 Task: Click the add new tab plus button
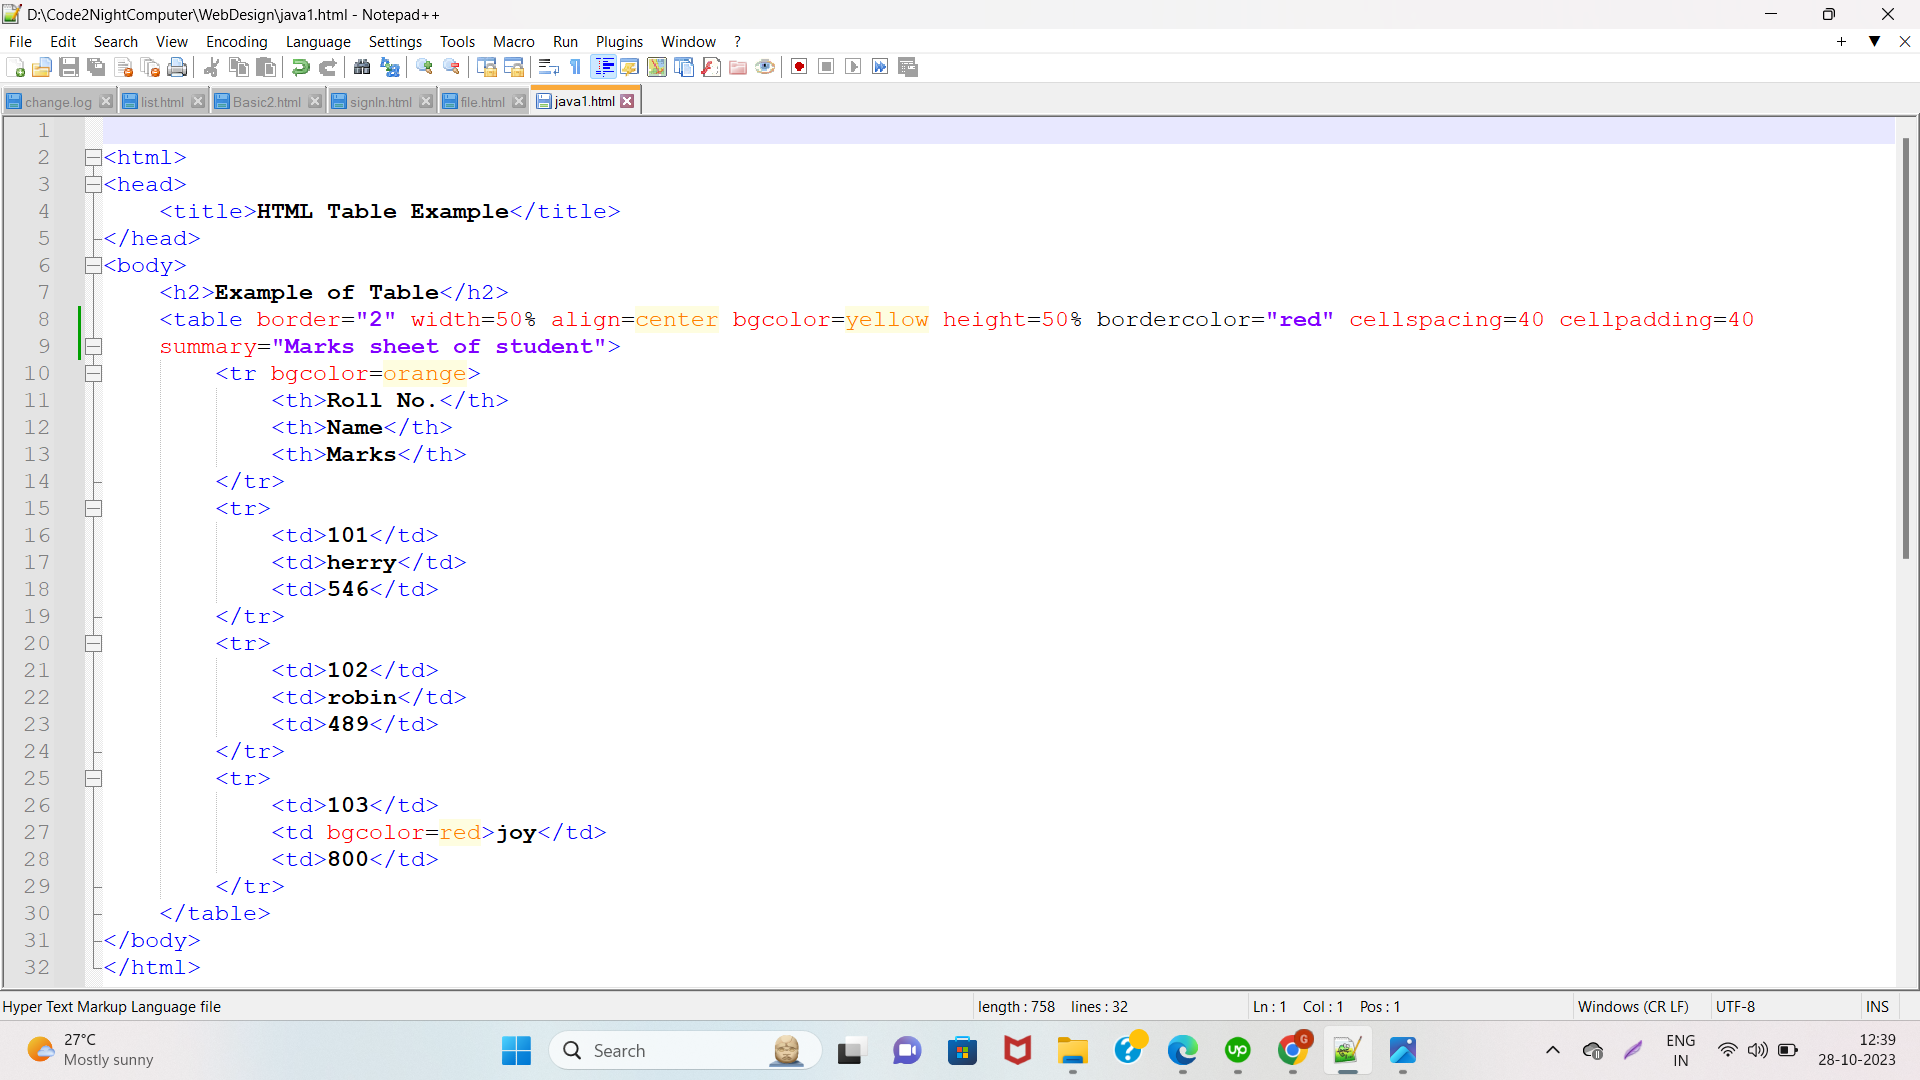1841,41
